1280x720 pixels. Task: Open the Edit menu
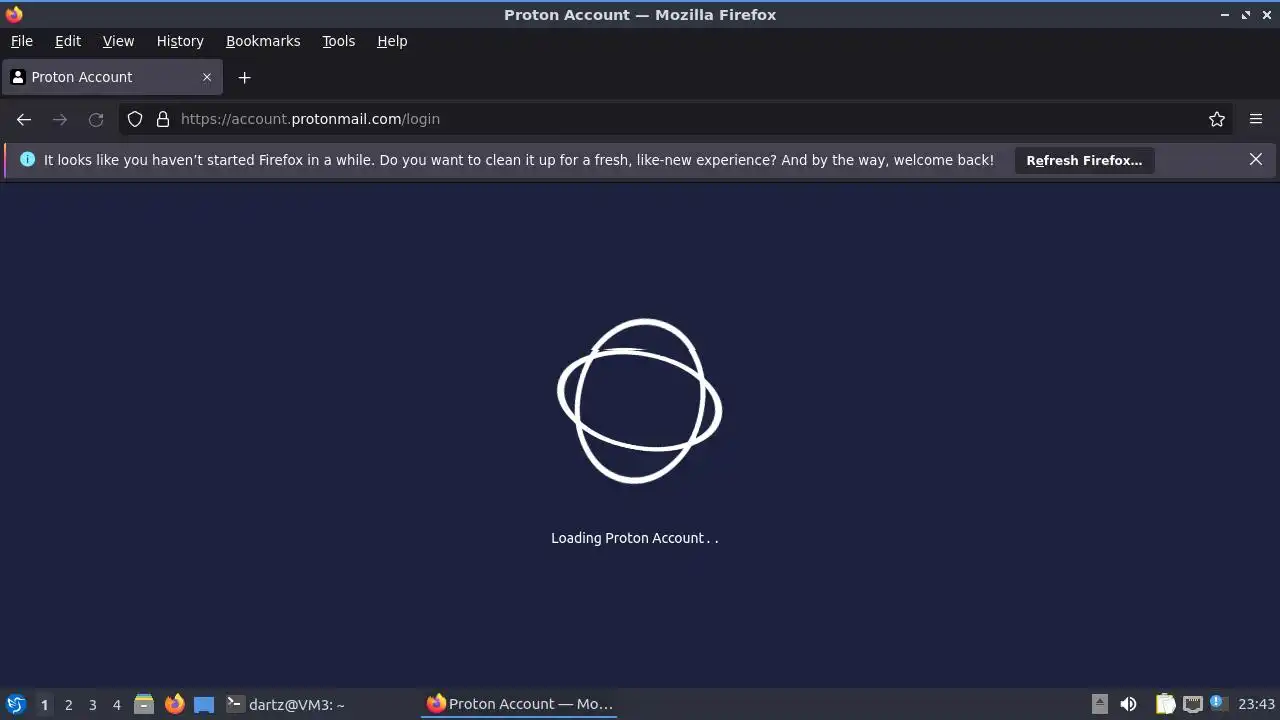point(68,41)
